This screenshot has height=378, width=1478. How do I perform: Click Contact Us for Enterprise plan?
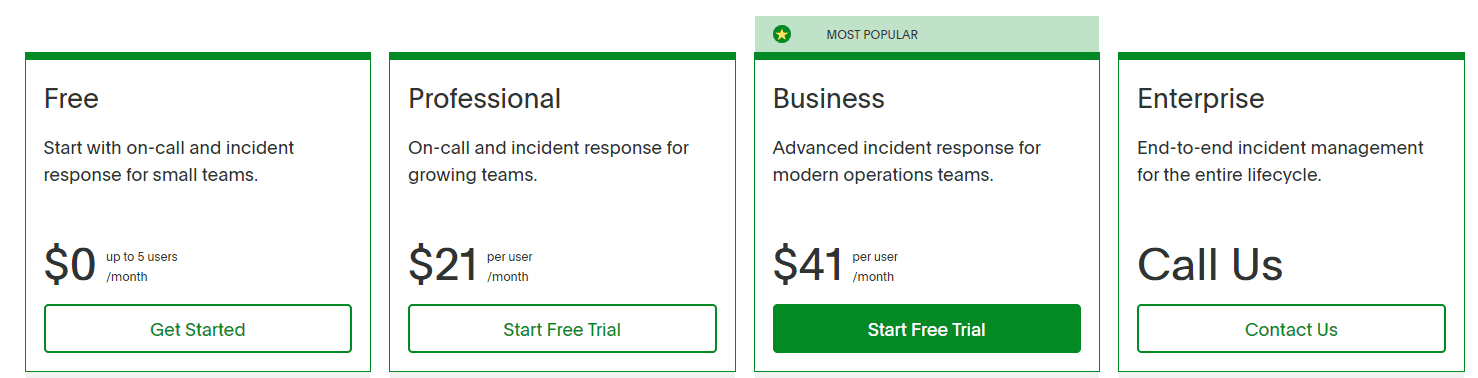(1291, 329)
